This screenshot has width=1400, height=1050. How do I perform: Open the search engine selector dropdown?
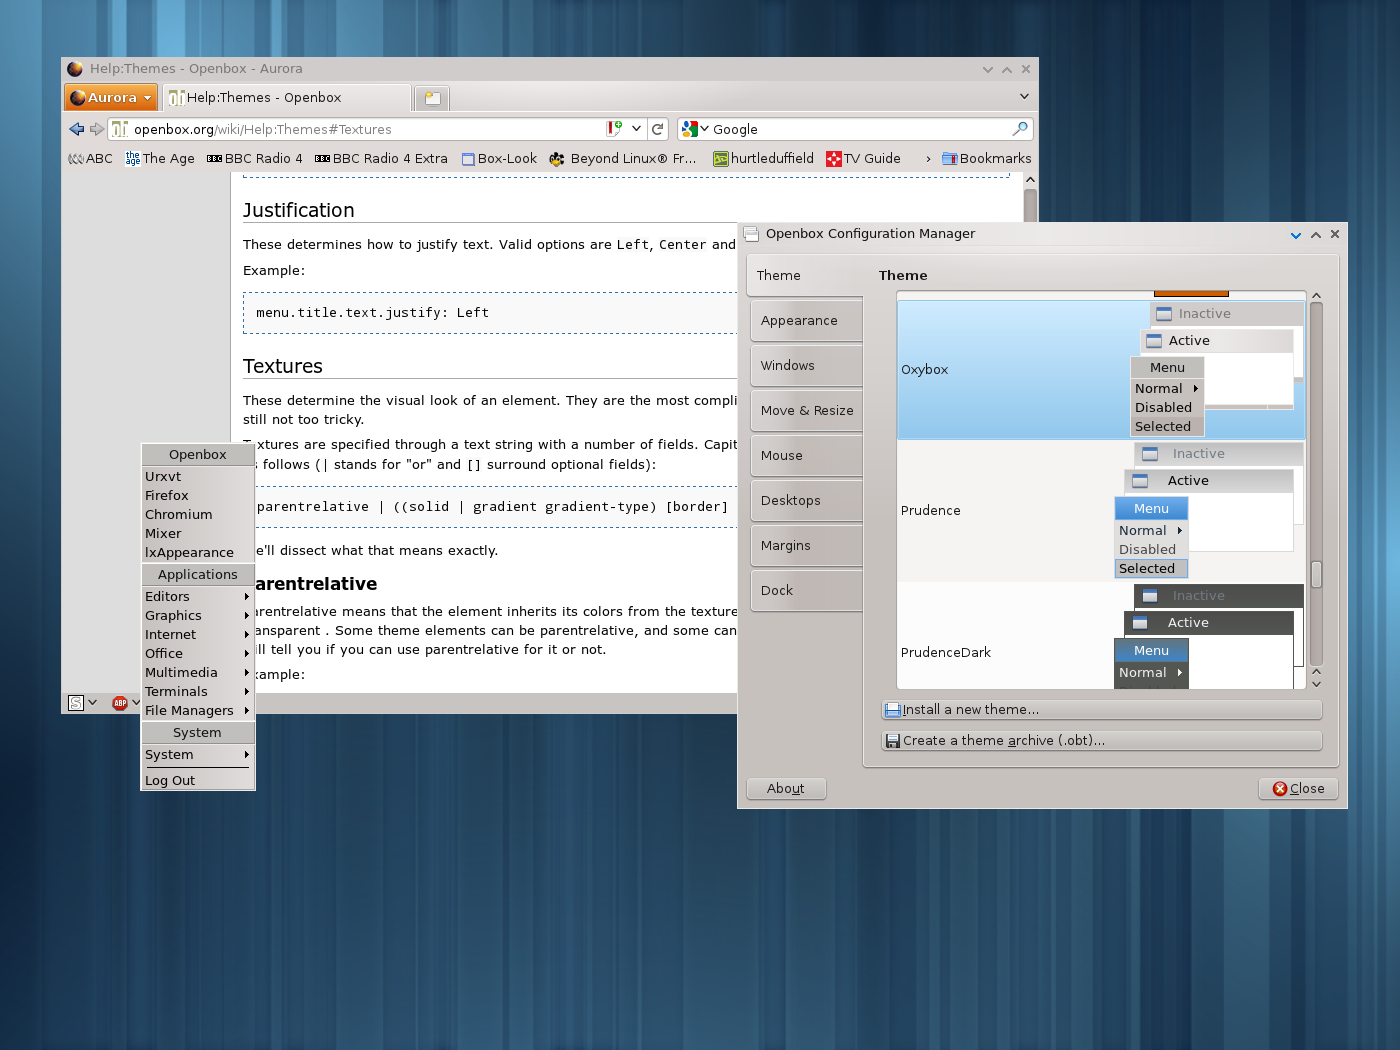(x=704, y=129)
